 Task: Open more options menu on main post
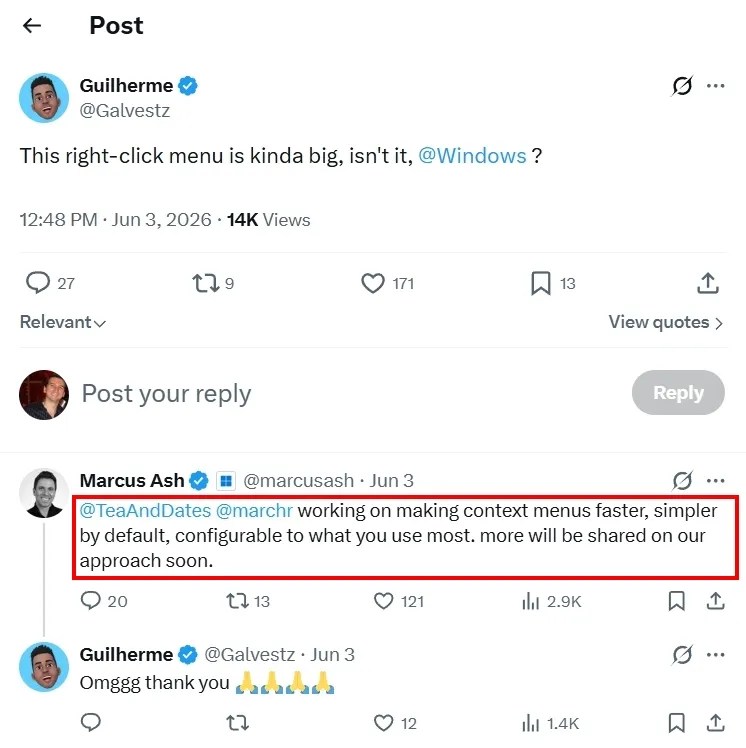(x=715, y=86)
